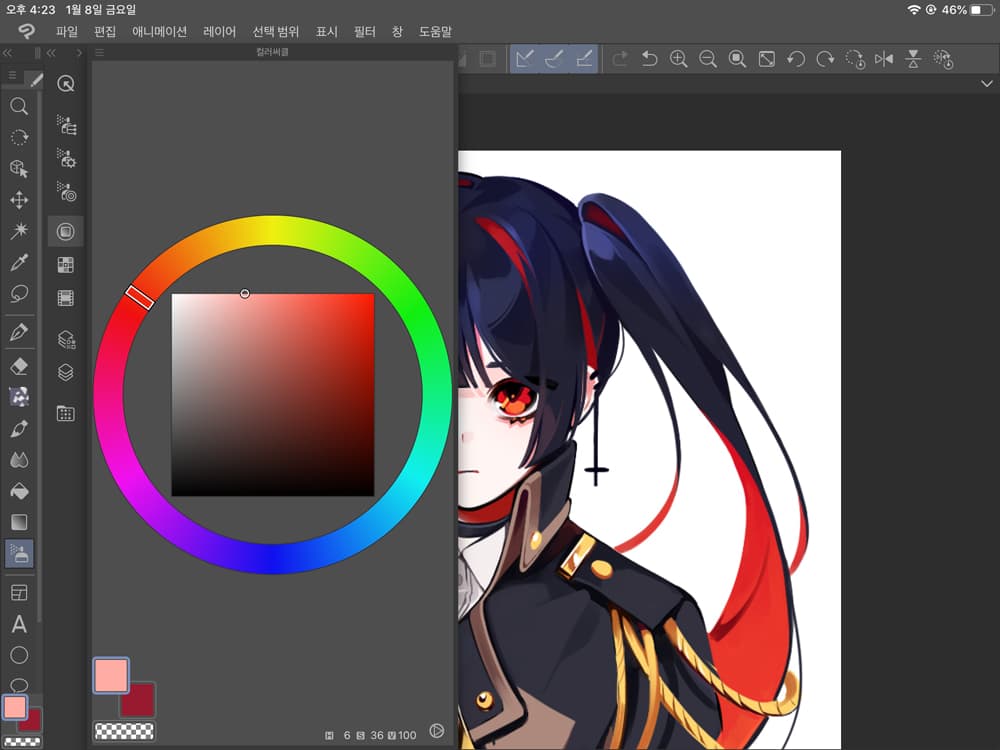The height and width of the screenshot is (750, 1000).
Task: Click the saturation-brightness color square
Action: [x=273, y=395]
